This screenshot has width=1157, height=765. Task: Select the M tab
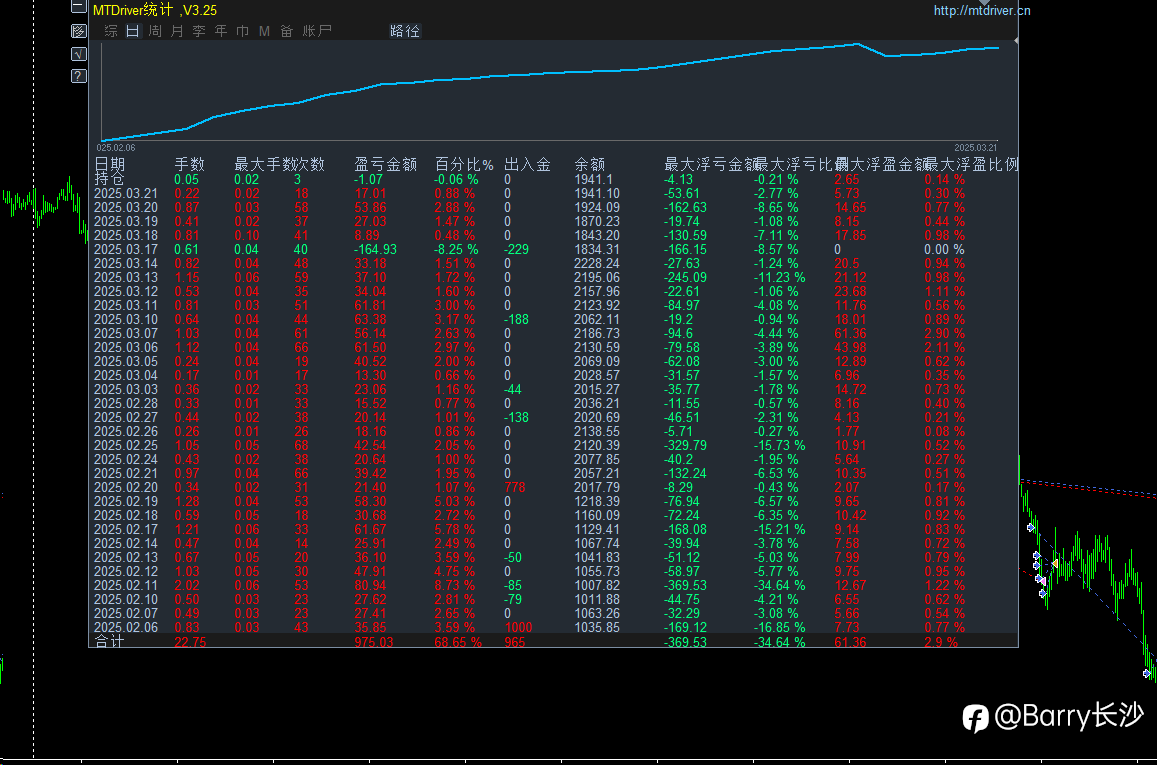(264, 31)
